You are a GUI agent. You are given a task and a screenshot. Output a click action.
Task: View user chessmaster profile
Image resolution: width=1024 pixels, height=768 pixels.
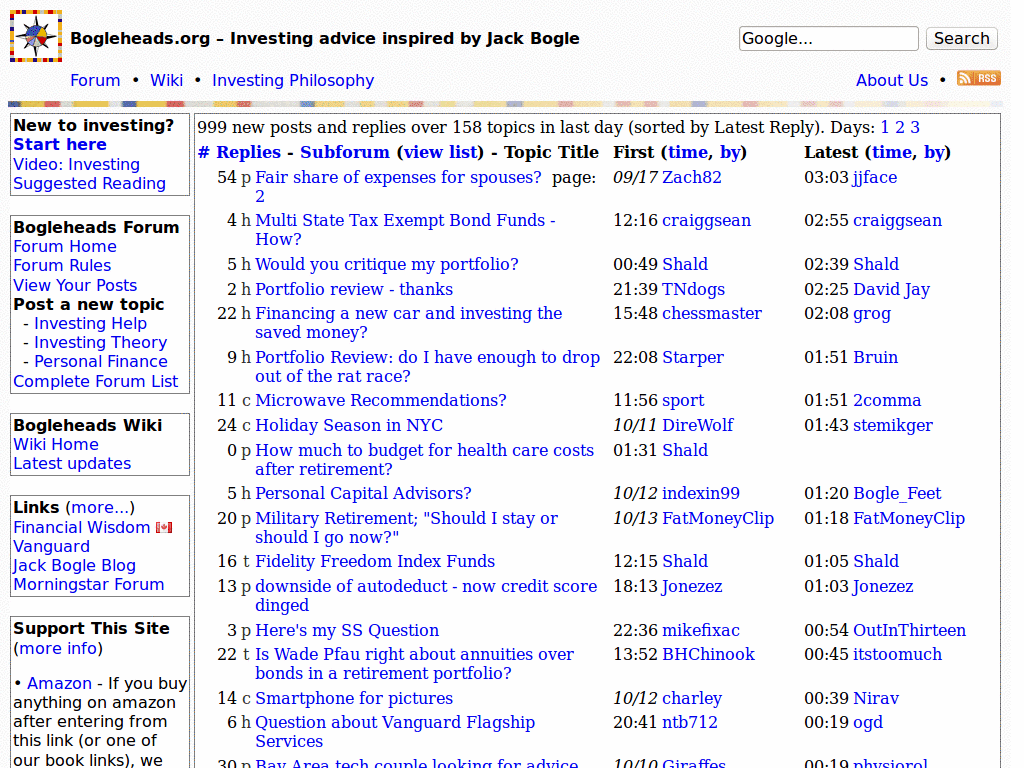click(x=712, y=313)
